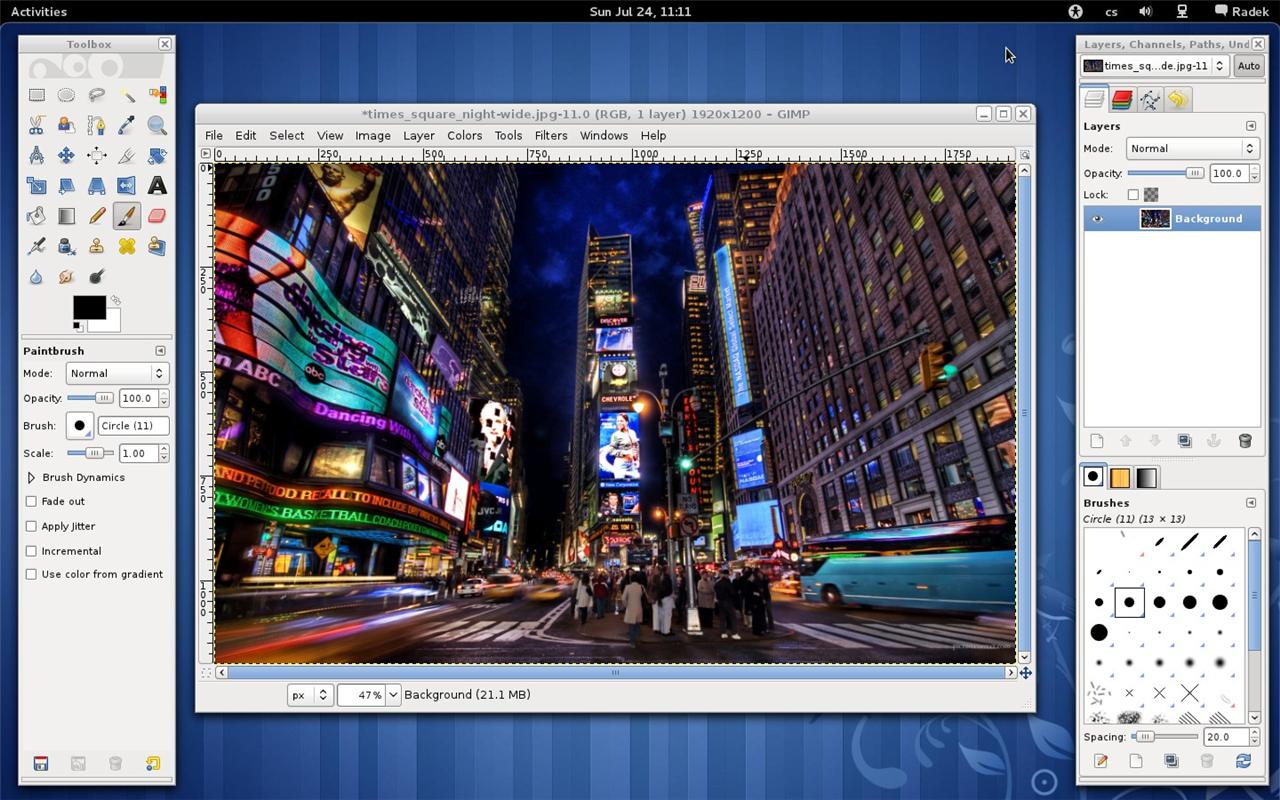Select the Crop tool
The image size is (1280, 800).
[127, 155]
